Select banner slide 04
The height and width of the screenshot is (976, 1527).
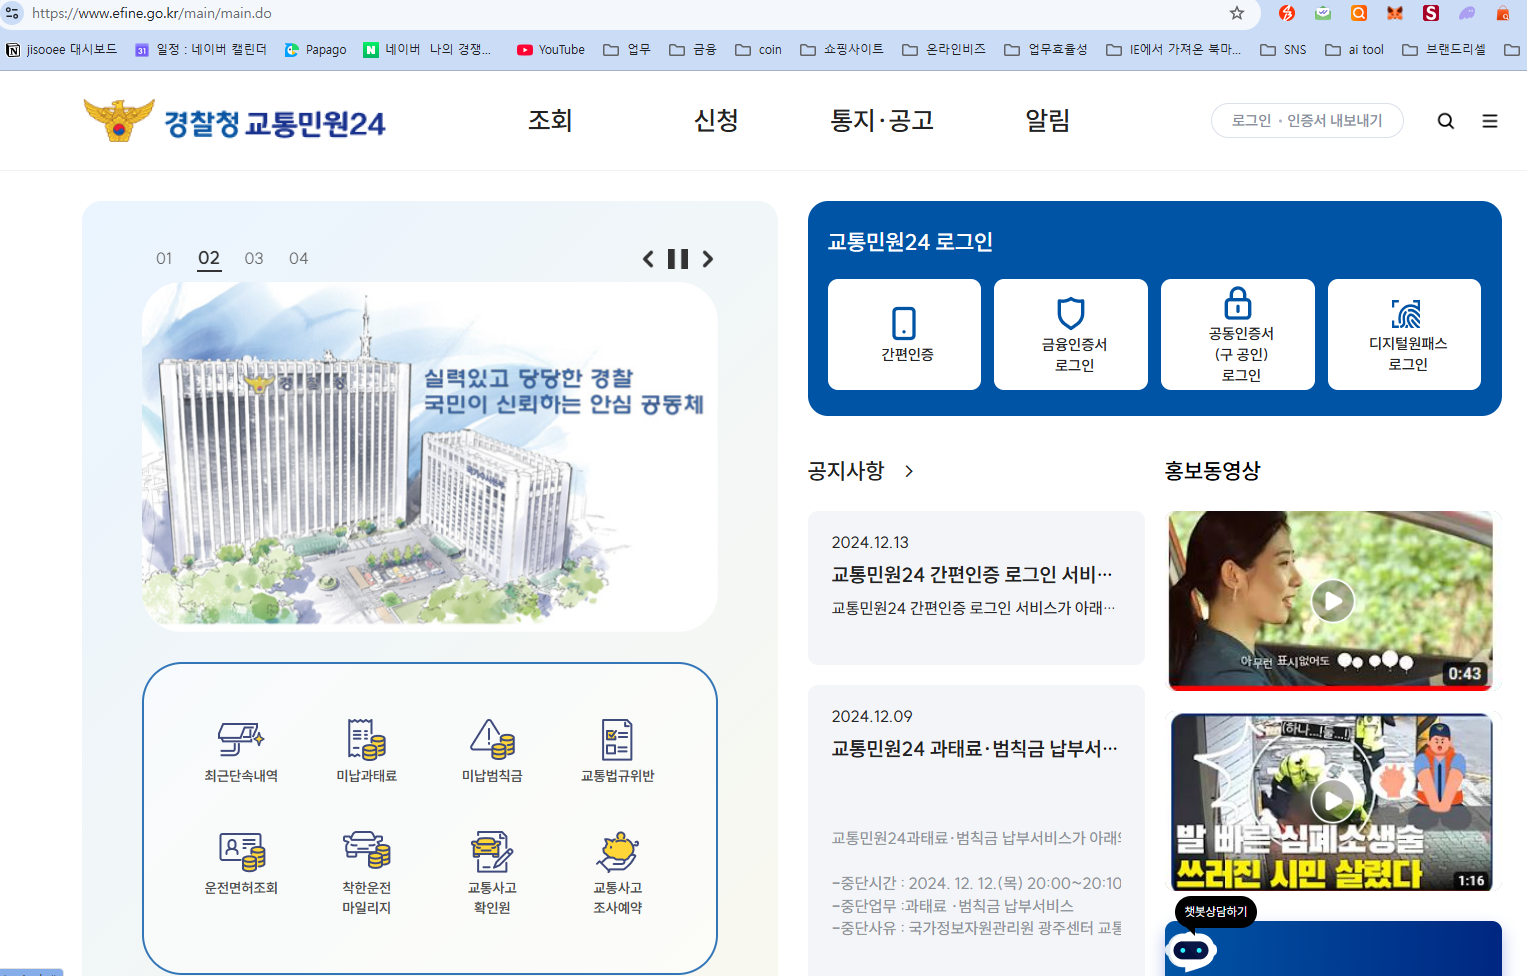point(298,259)
